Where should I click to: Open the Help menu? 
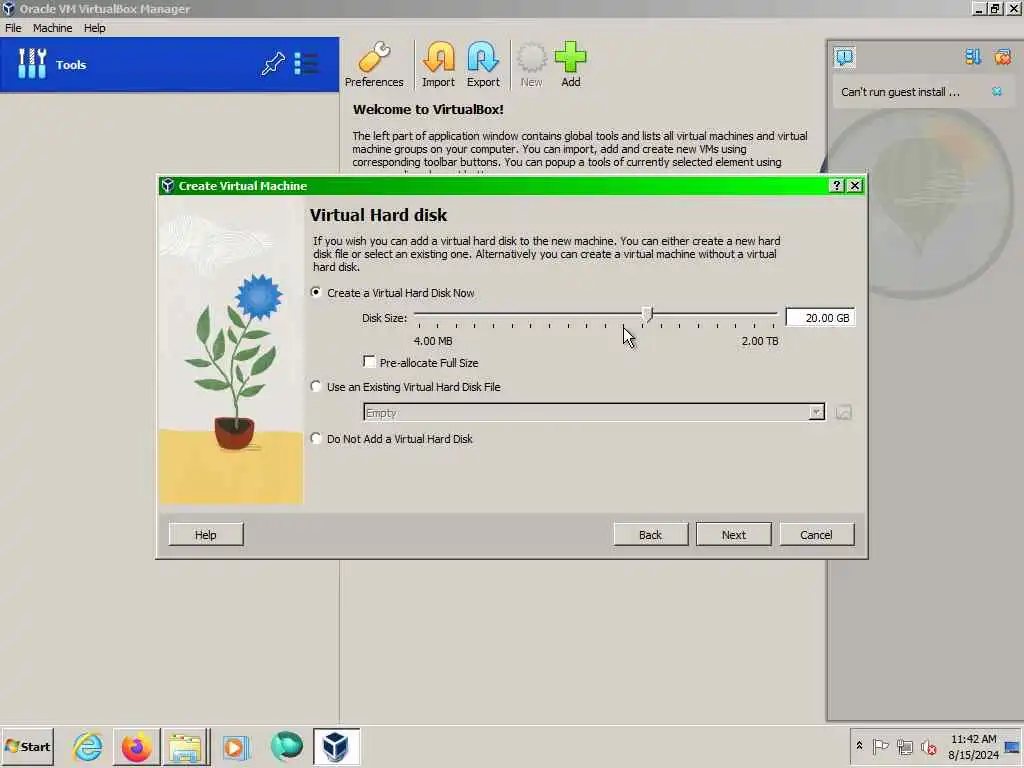95,28
